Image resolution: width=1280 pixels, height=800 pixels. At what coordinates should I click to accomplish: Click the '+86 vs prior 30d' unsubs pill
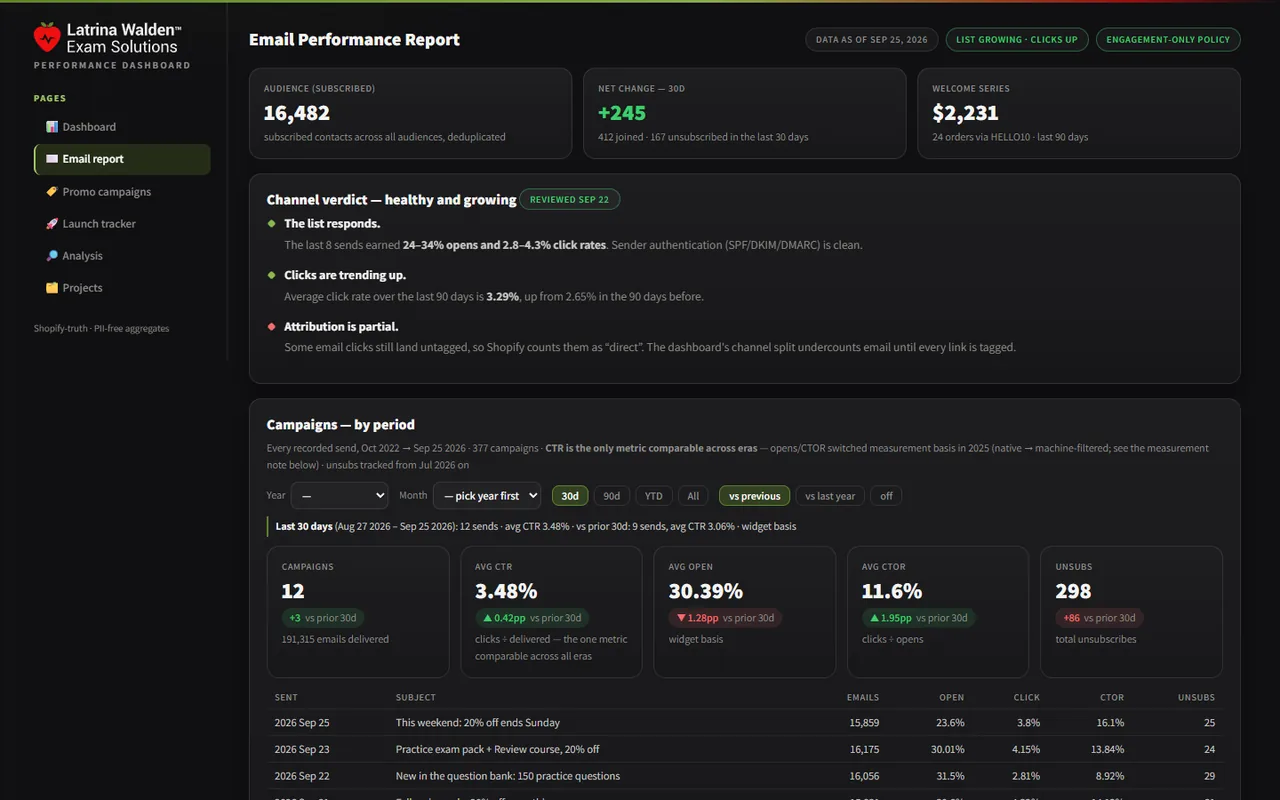1099,618
